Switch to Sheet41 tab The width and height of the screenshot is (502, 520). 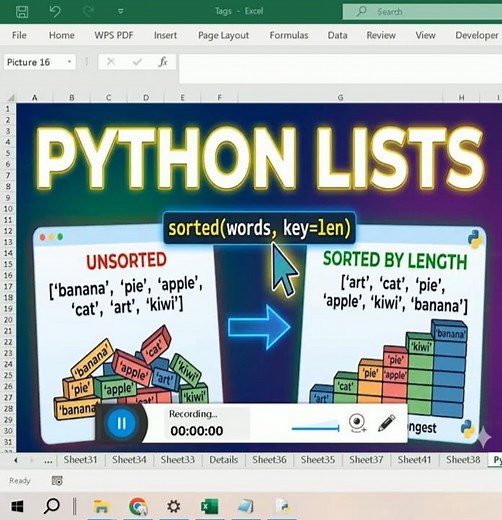click(x=414, y=460)
